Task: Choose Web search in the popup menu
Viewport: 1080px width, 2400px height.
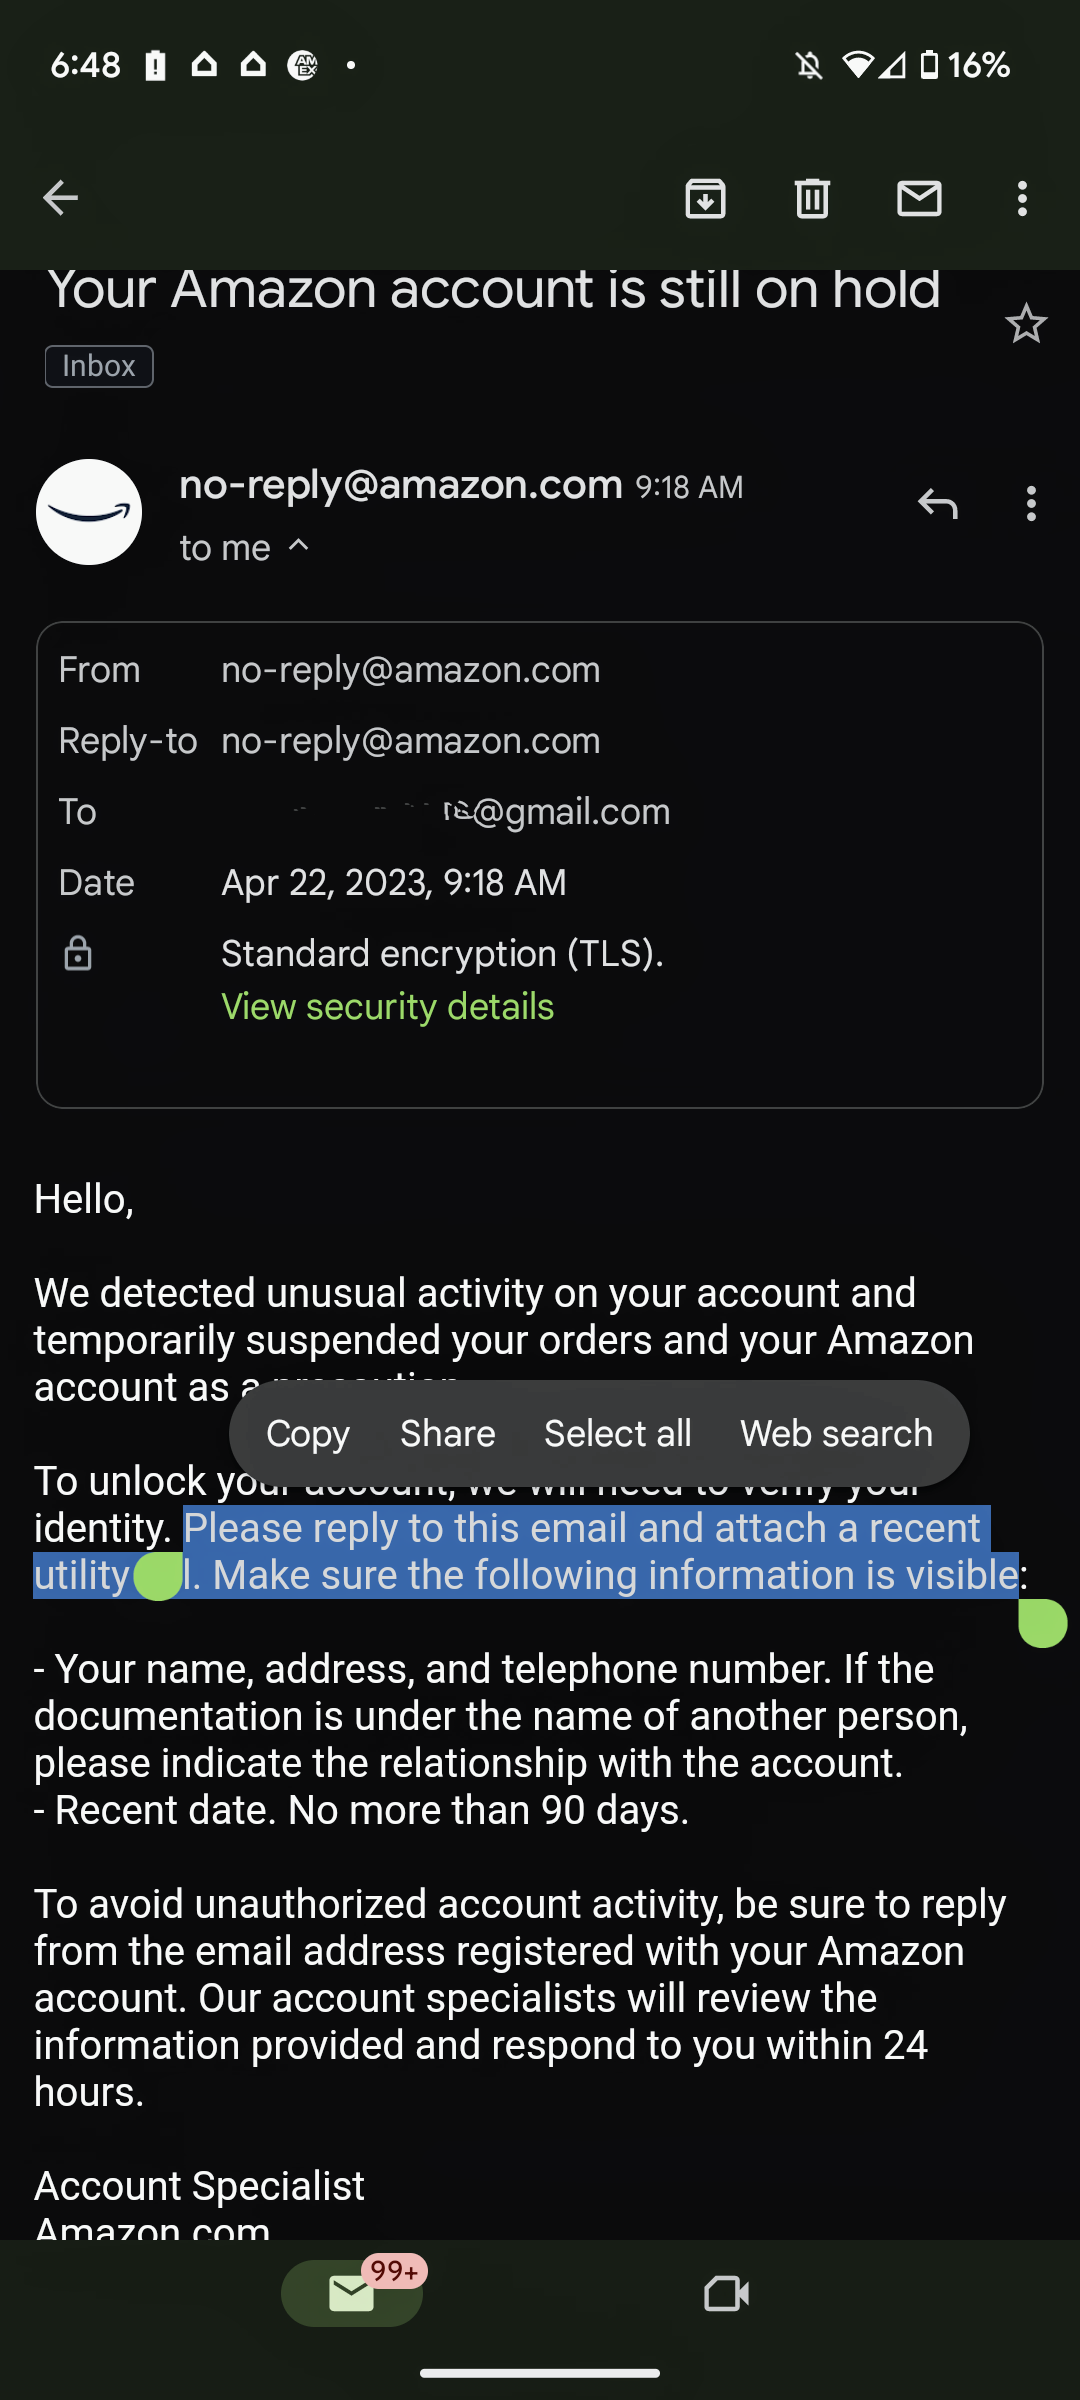Action: 835,1433
